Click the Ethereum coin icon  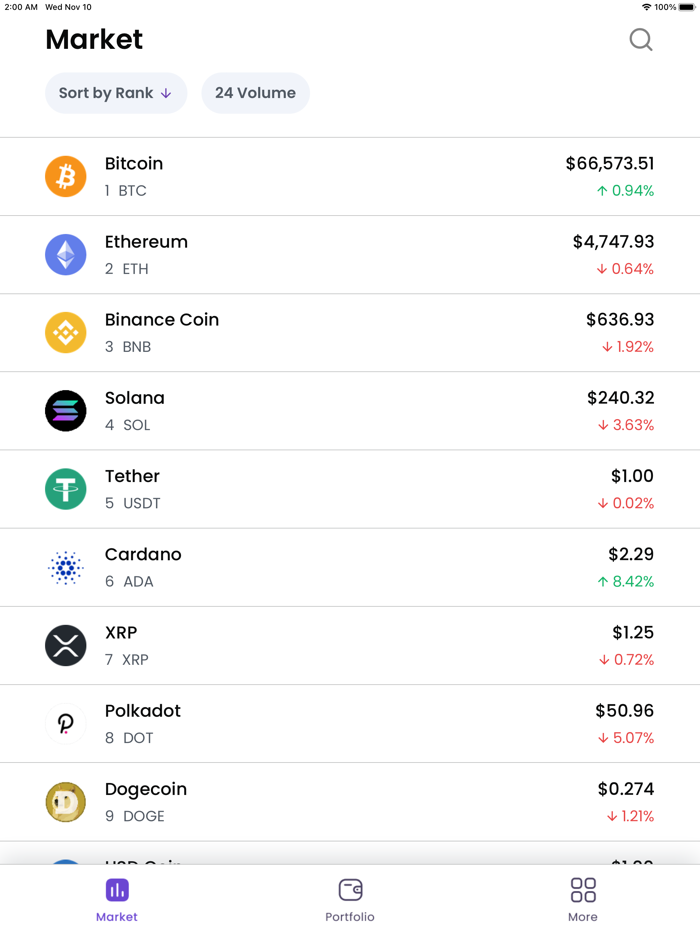click(66, 254)
